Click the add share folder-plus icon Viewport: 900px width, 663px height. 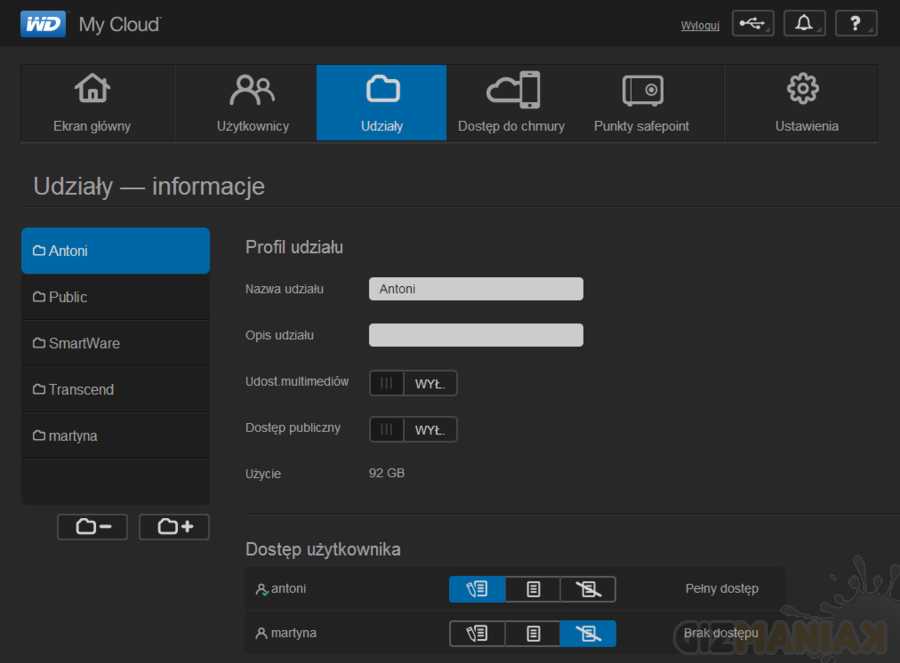point(174,527)
